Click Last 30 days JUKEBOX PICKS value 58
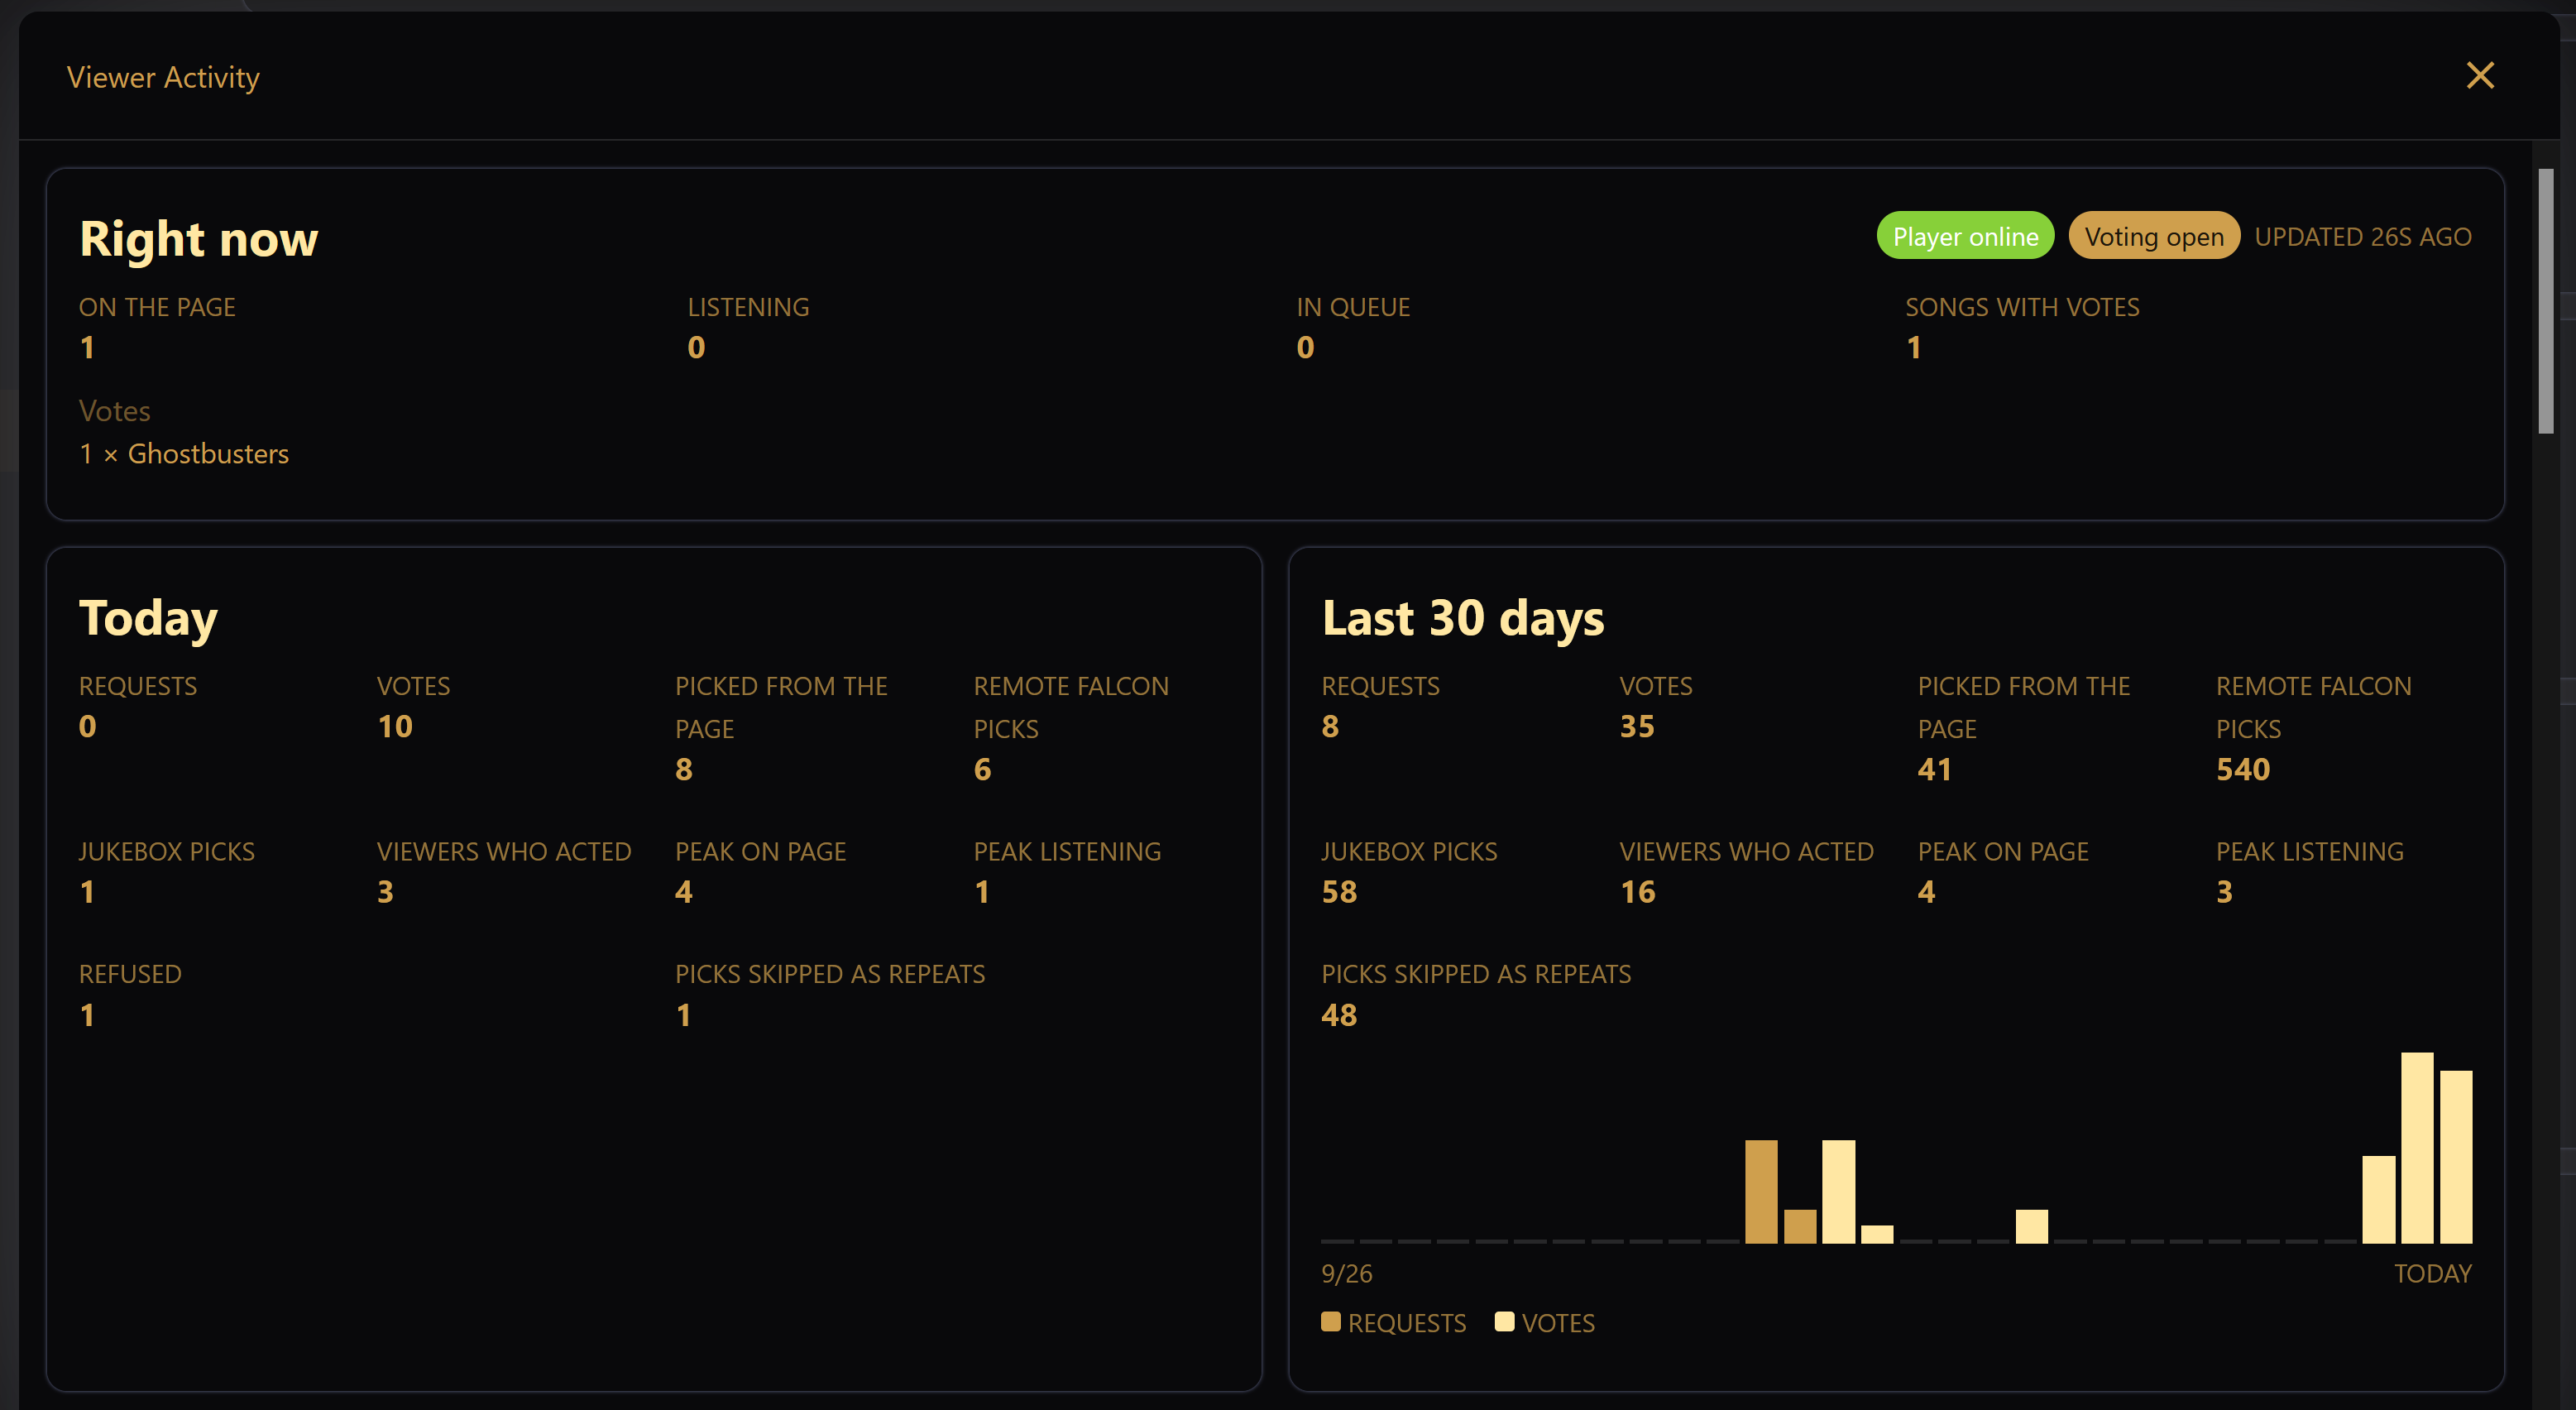2576x1410 pixels. (x=1339, y=892)
